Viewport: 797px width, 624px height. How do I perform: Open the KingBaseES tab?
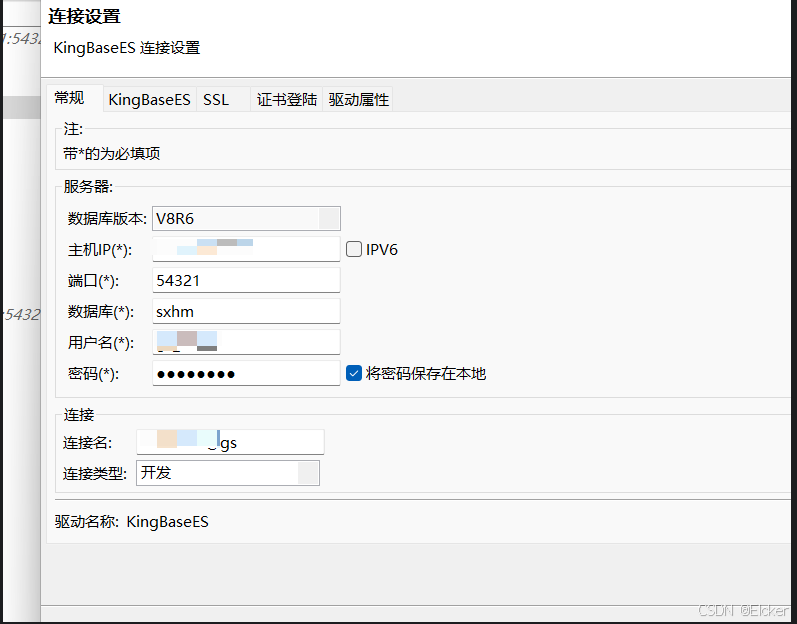point(149,99)
